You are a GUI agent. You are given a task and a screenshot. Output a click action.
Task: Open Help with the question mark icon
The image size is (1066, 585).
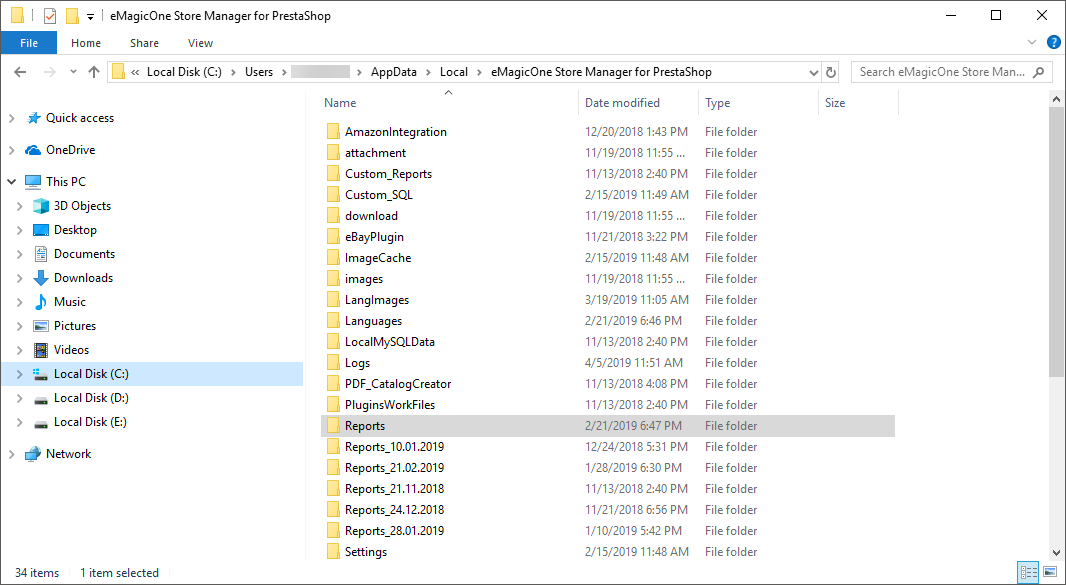click(1053, 42)
